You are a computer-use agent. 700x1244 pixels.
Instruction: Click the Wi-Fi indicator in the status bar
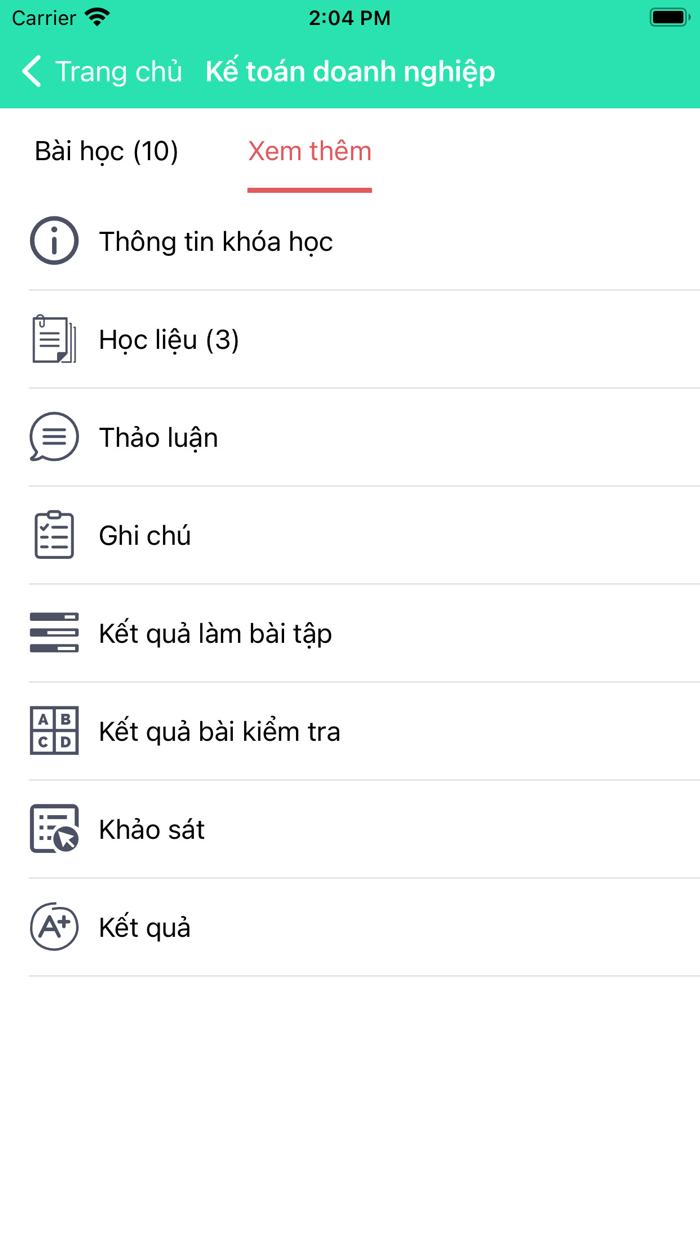tap(93, 16)
